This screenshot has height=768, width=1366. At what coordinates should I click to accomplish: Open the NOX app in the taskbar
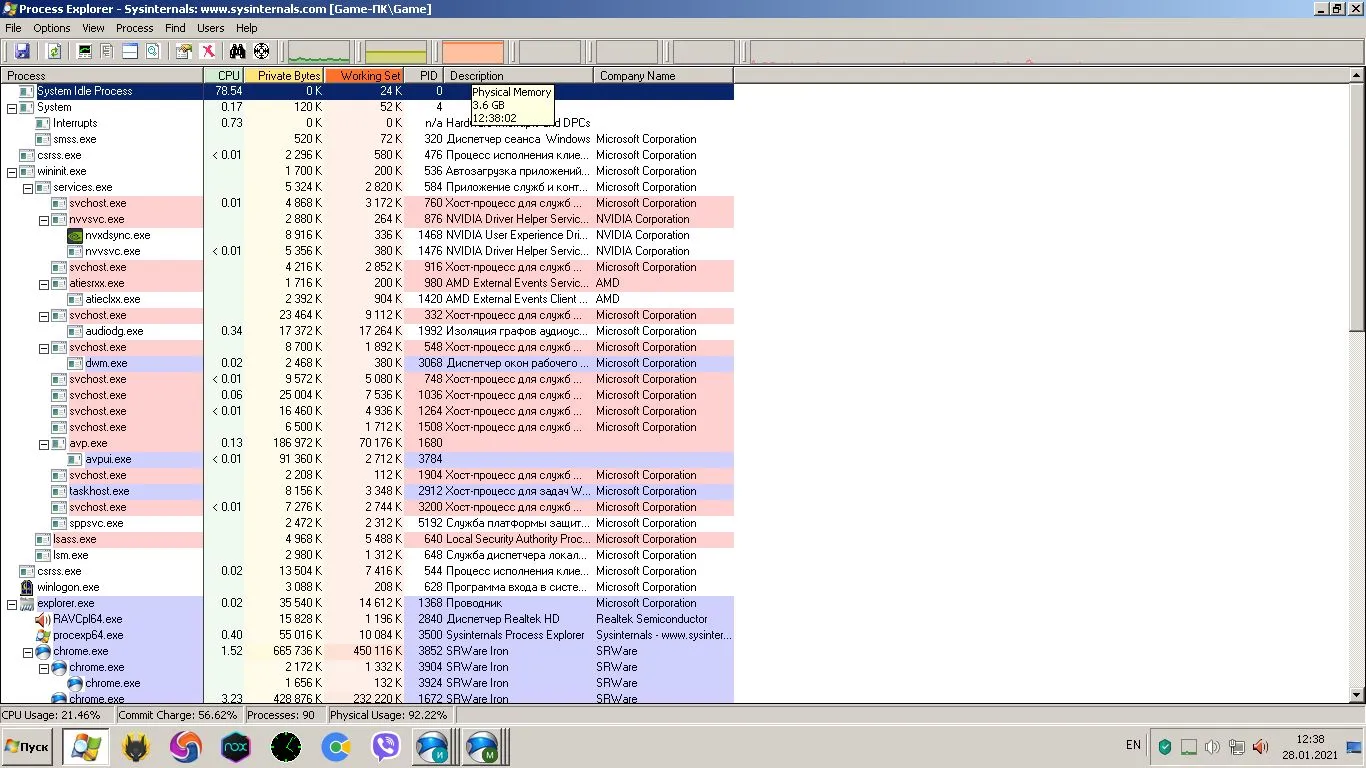click(x=235, y=747)
